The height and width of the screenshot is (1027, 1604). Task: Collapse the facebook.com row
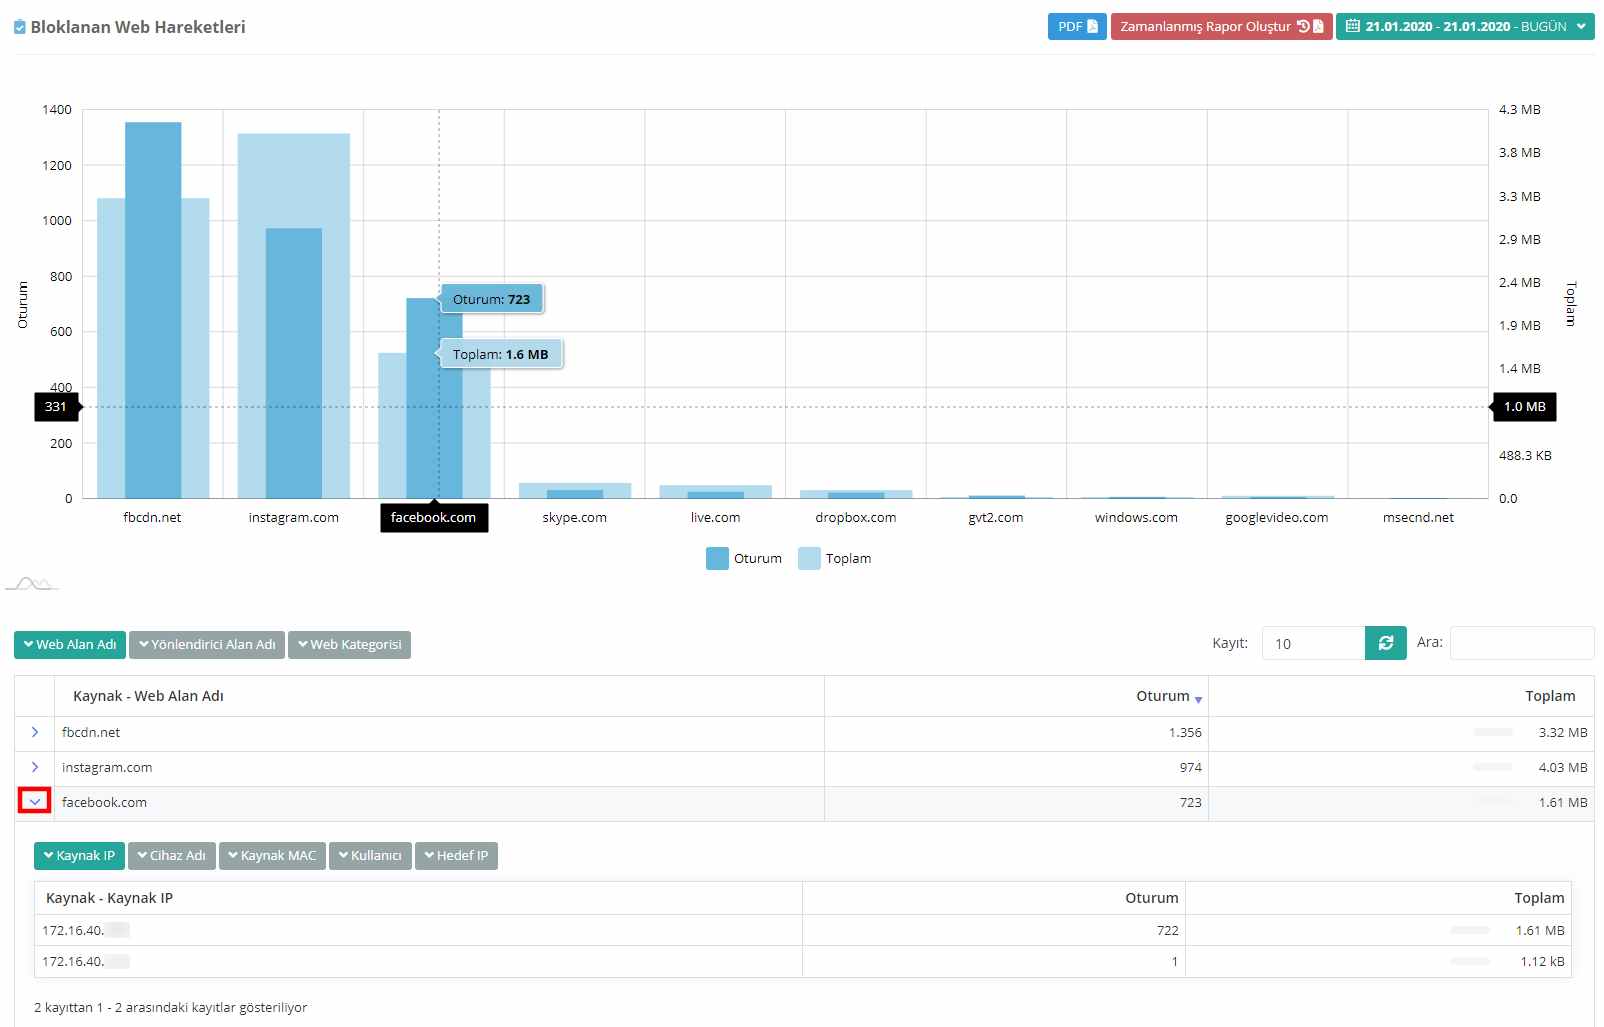pos(35,802)
